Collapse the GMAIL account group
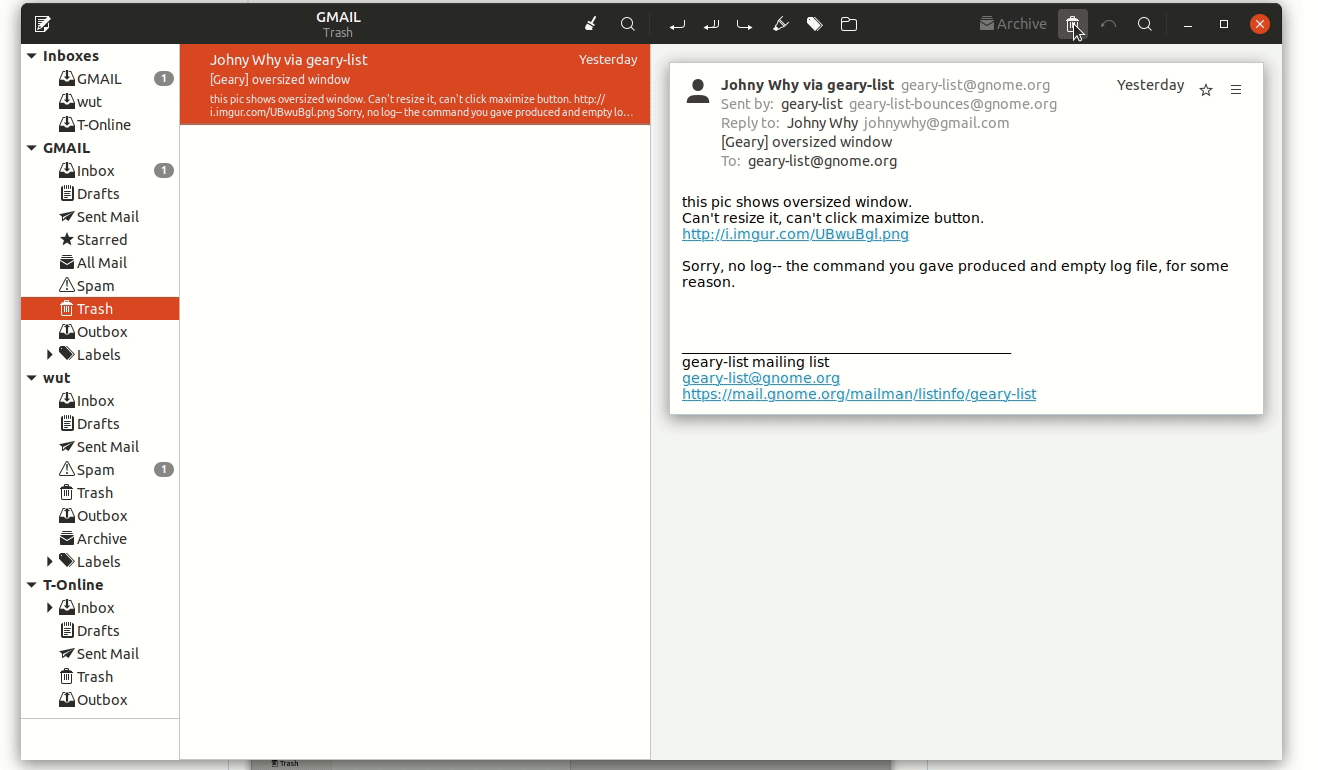The image size is (1318, 770). [x=32, y=148]
